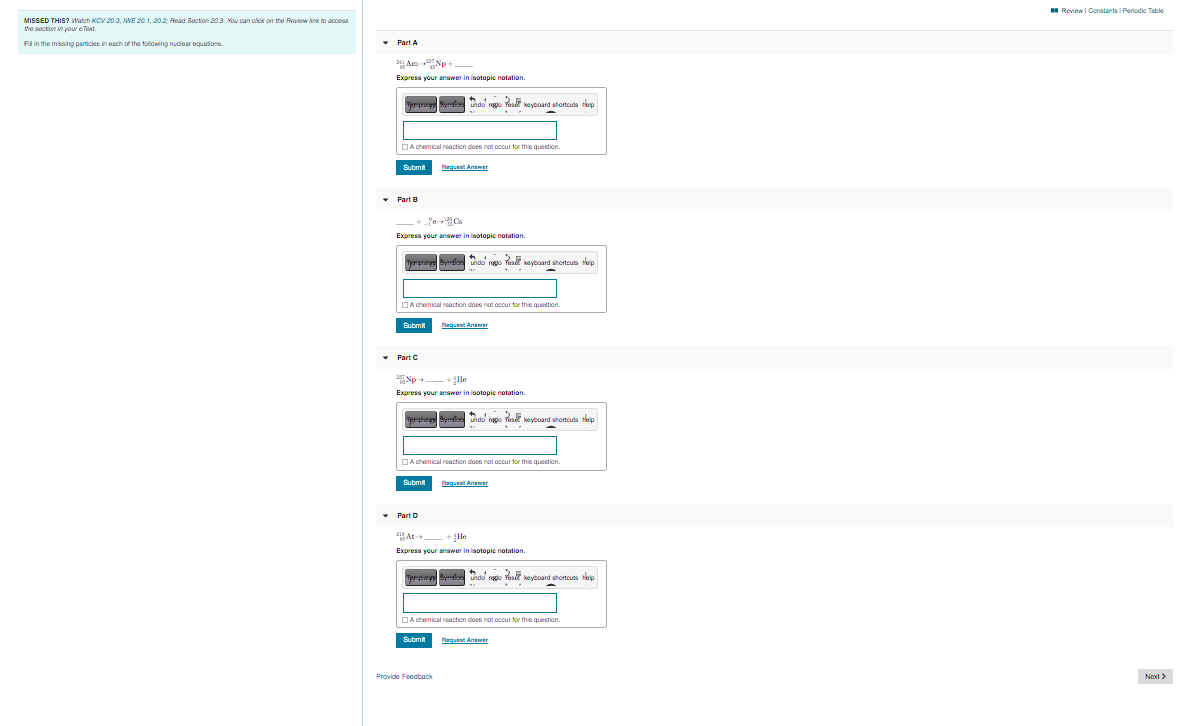Click the Part B answer input field
1198x726 pixels.
tap(480, 288)
